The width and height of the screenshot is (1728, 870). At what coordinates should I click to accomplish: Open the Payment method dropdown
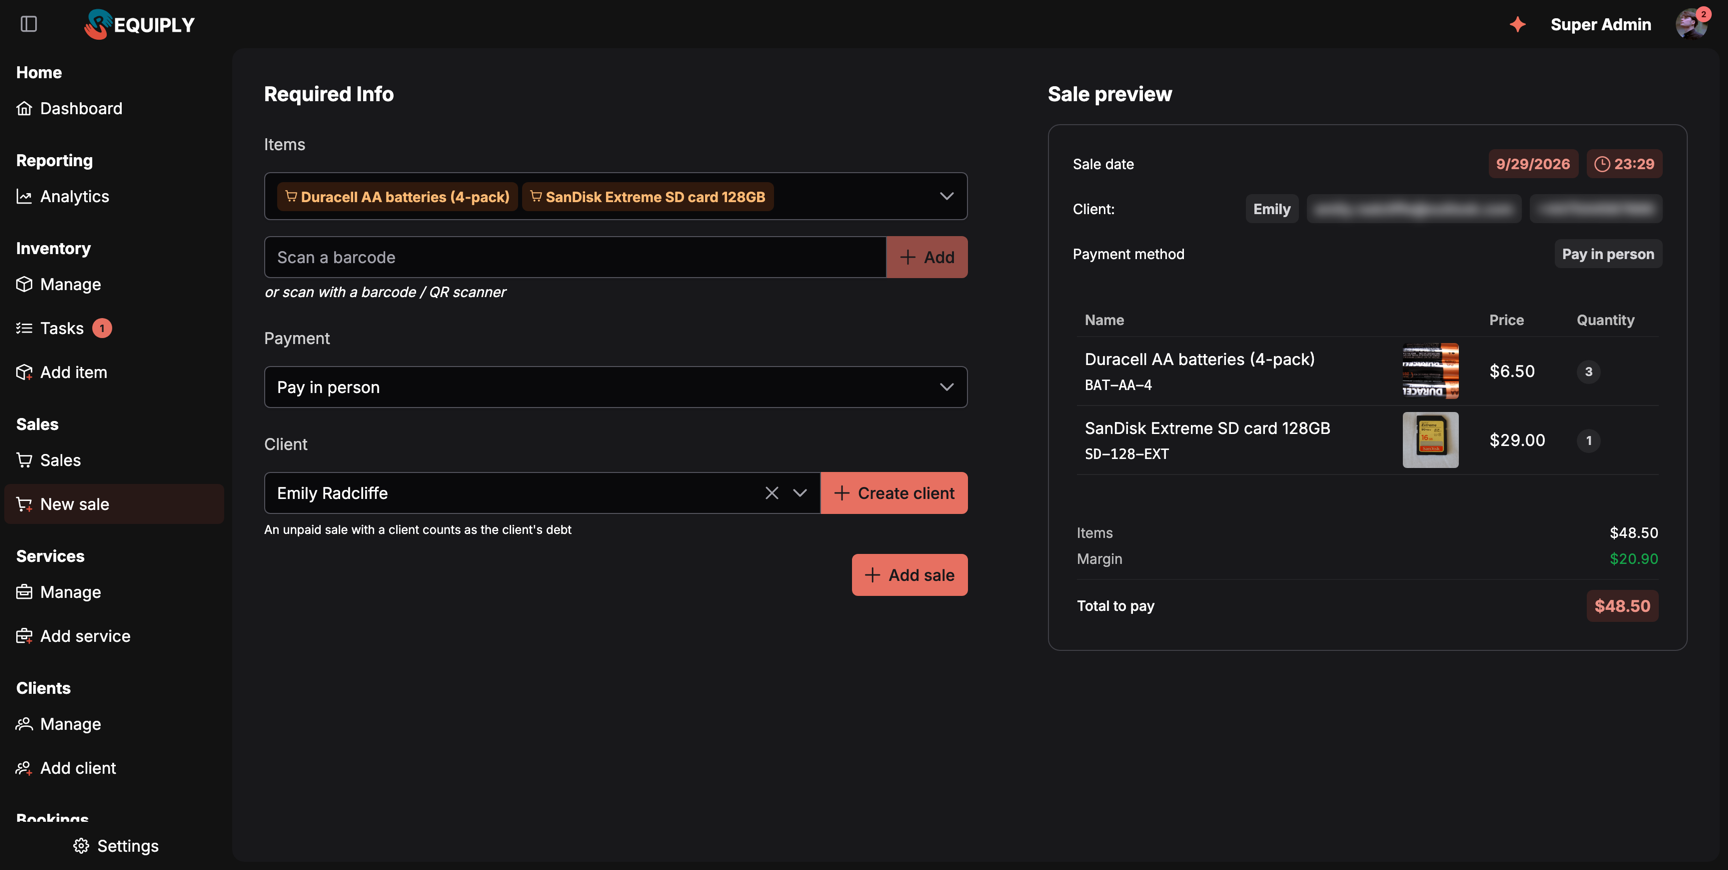point(615,387)
